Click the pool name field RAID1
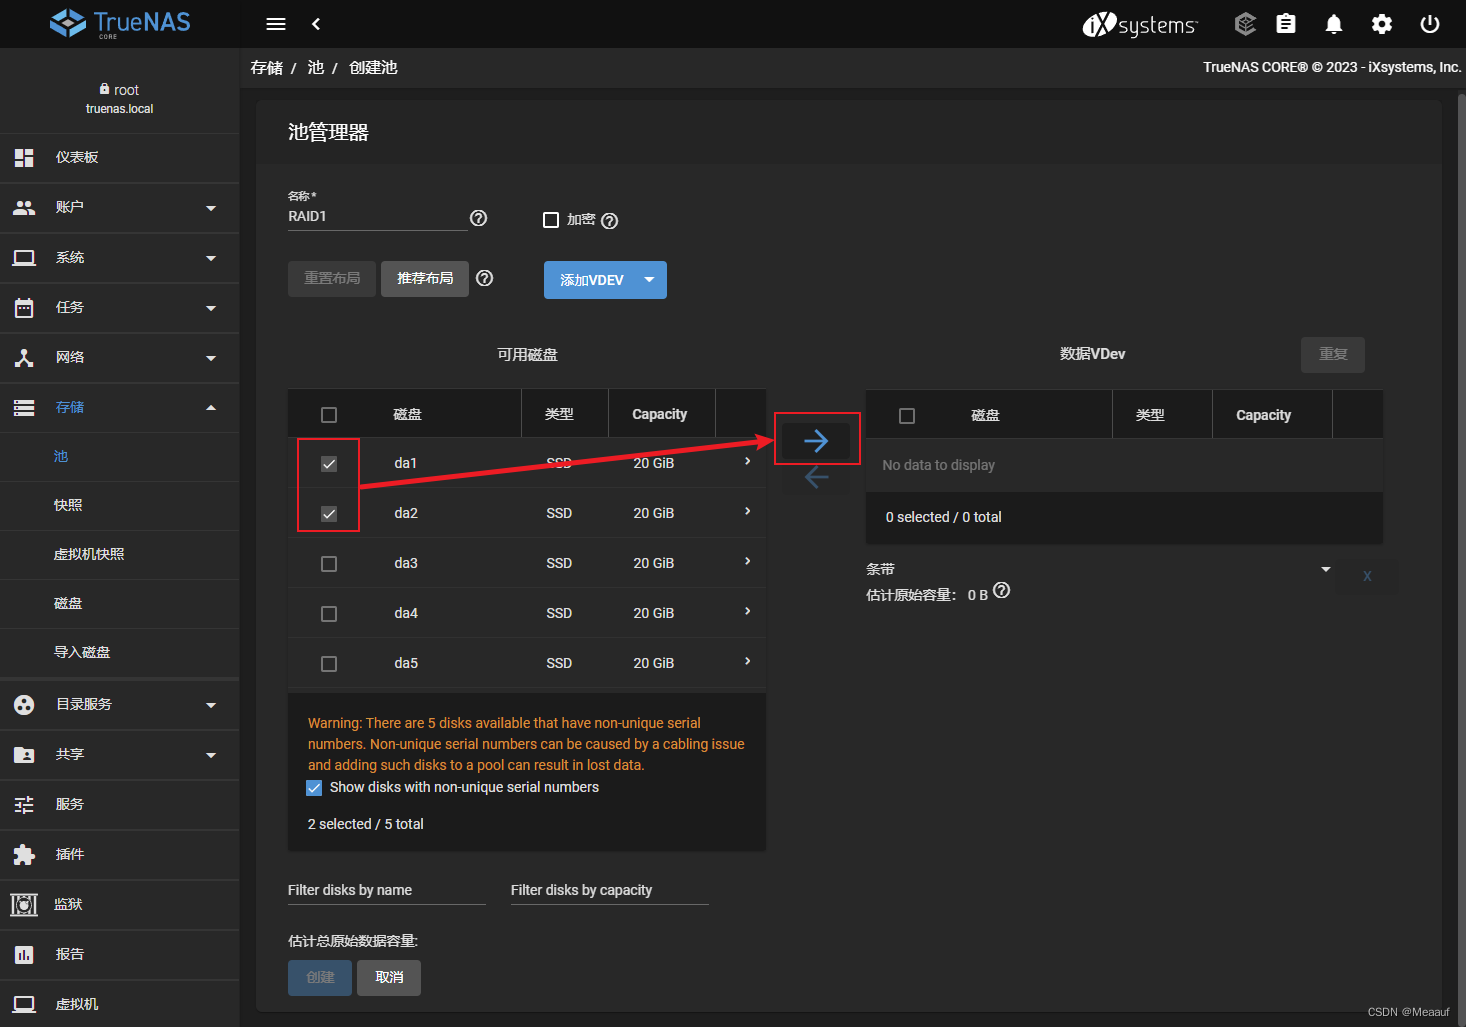The image size is (1466, 1027). tap(377, 217)
